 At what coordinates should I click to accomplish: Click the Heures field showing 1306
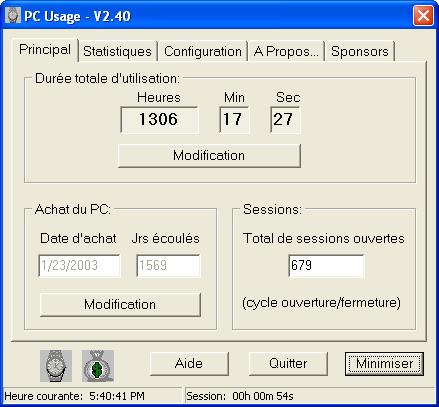tap(159, 120)
